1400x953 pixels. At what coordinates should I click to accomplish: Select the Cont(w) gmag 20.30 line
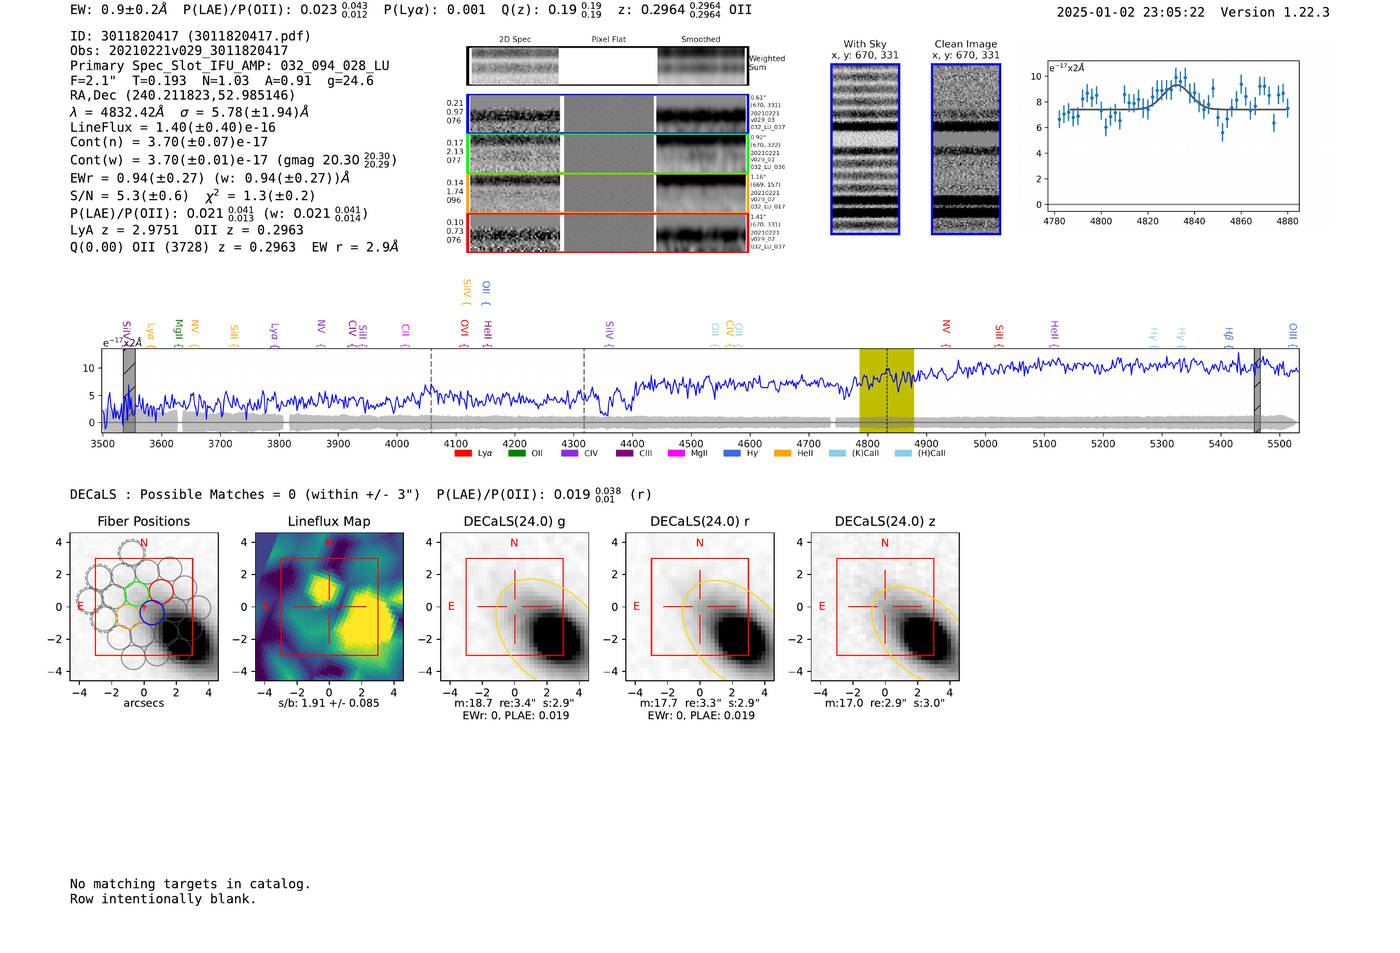[233, 160]
